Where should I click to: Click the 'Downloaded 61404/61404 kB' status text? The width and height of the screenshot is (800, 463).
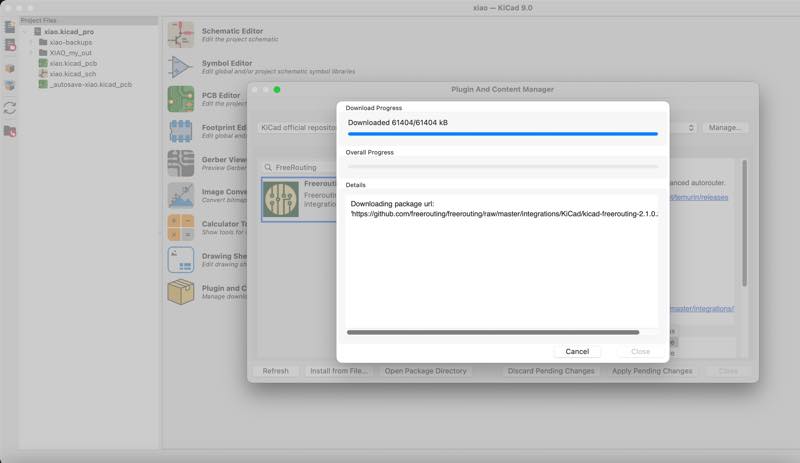397,123
